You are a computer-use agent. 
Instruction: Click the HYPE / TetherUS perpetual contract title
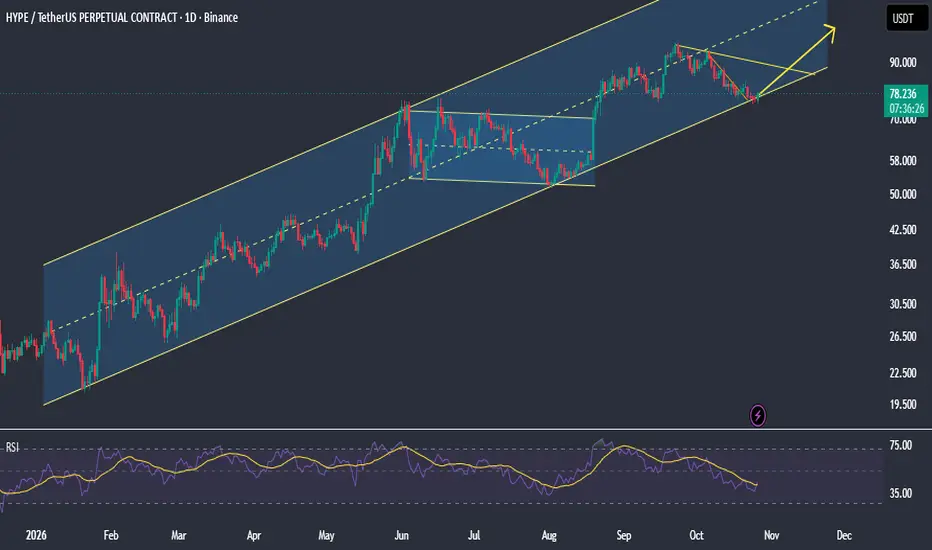122,18
